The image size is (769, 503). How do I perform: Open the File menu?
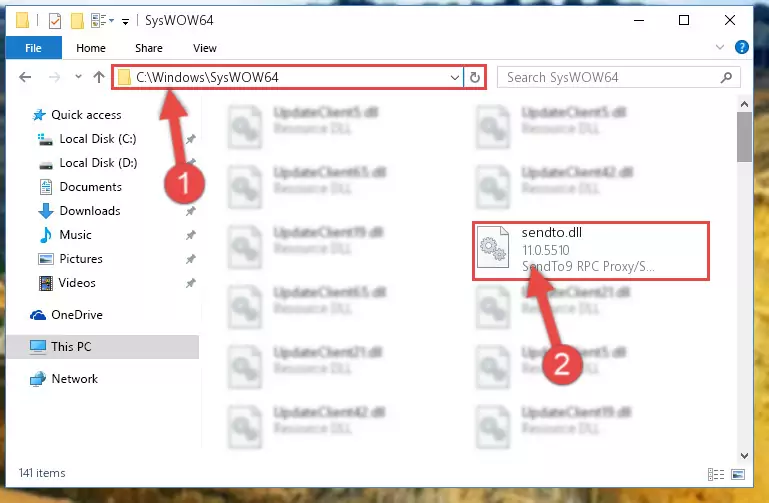[33, 48]
